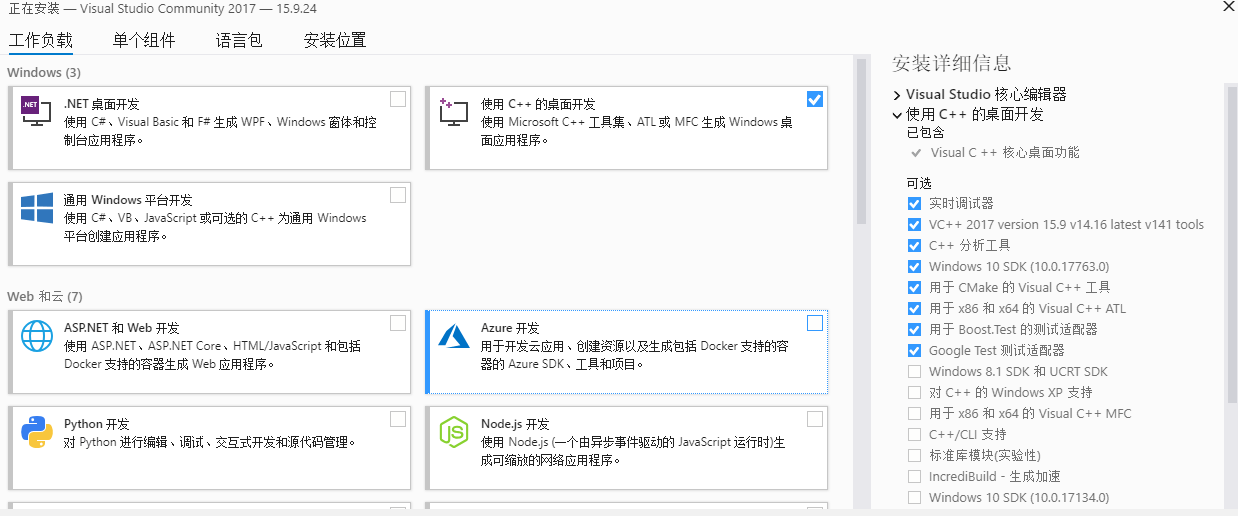Select the Python 开发 card title
Screen dimensions: 1238x516
97,424
